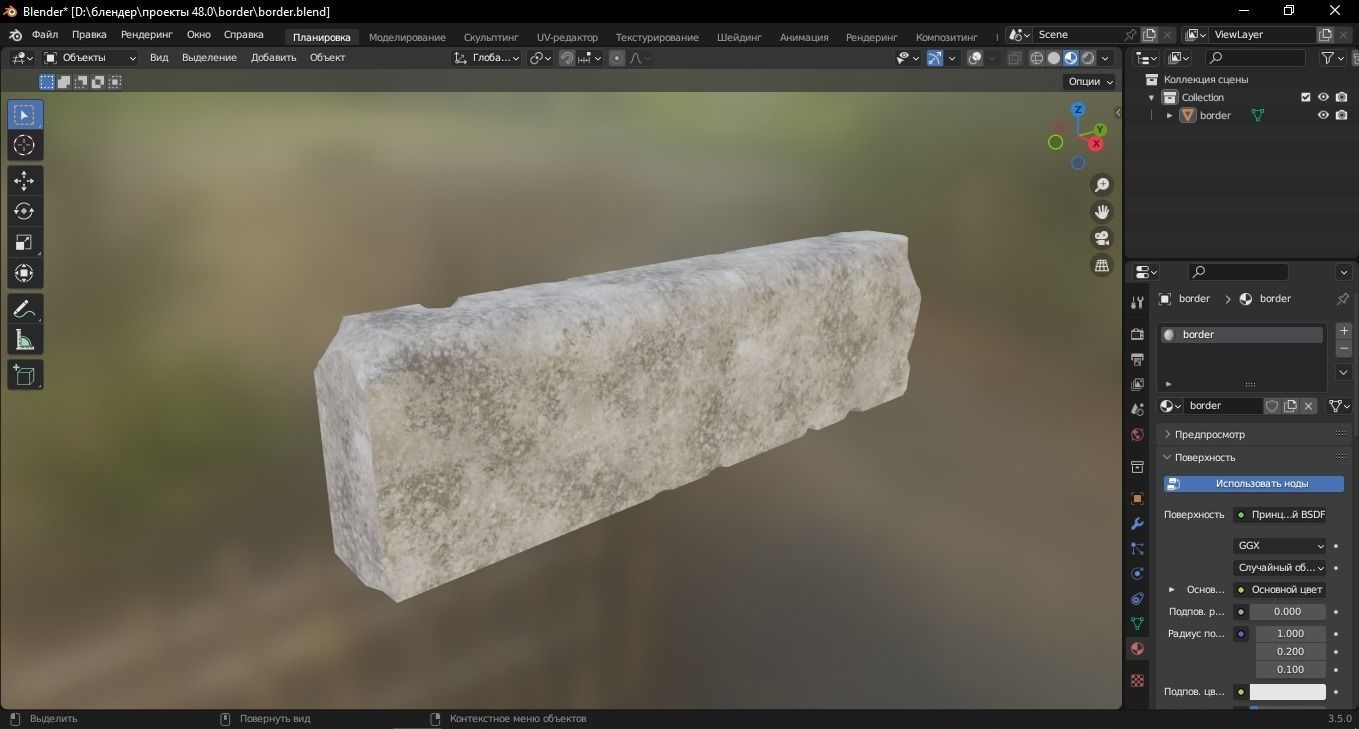The image size is (1359, 729).
Task: Switch perspective/orthographic with the grid gizmo
Action: (x=1102, y=266)
